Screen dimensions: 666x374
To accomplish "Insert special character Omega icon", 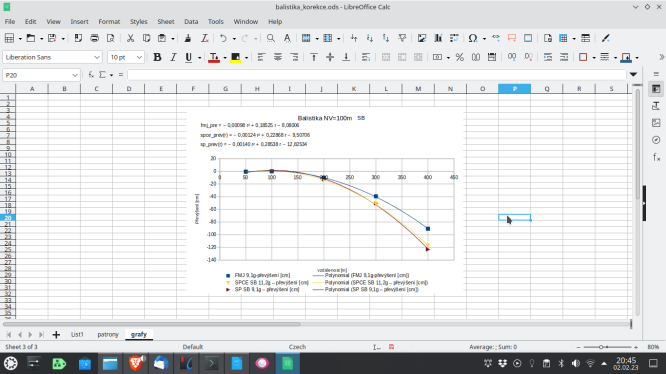I will click(472, 38).
